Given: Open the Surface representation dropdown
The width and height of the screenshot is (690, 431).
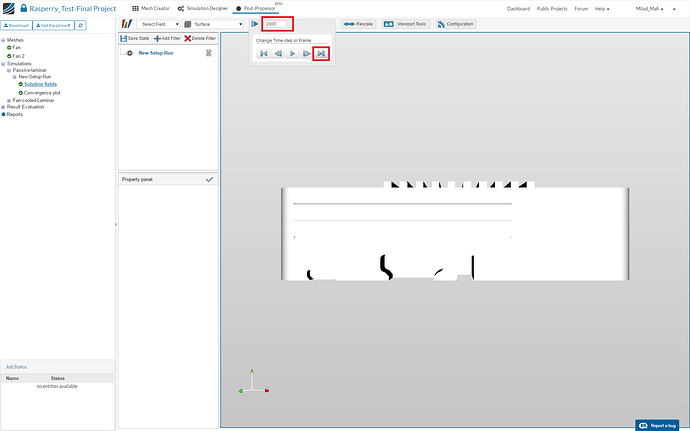Looking at the screenshot, I should (x=213, y=24).
